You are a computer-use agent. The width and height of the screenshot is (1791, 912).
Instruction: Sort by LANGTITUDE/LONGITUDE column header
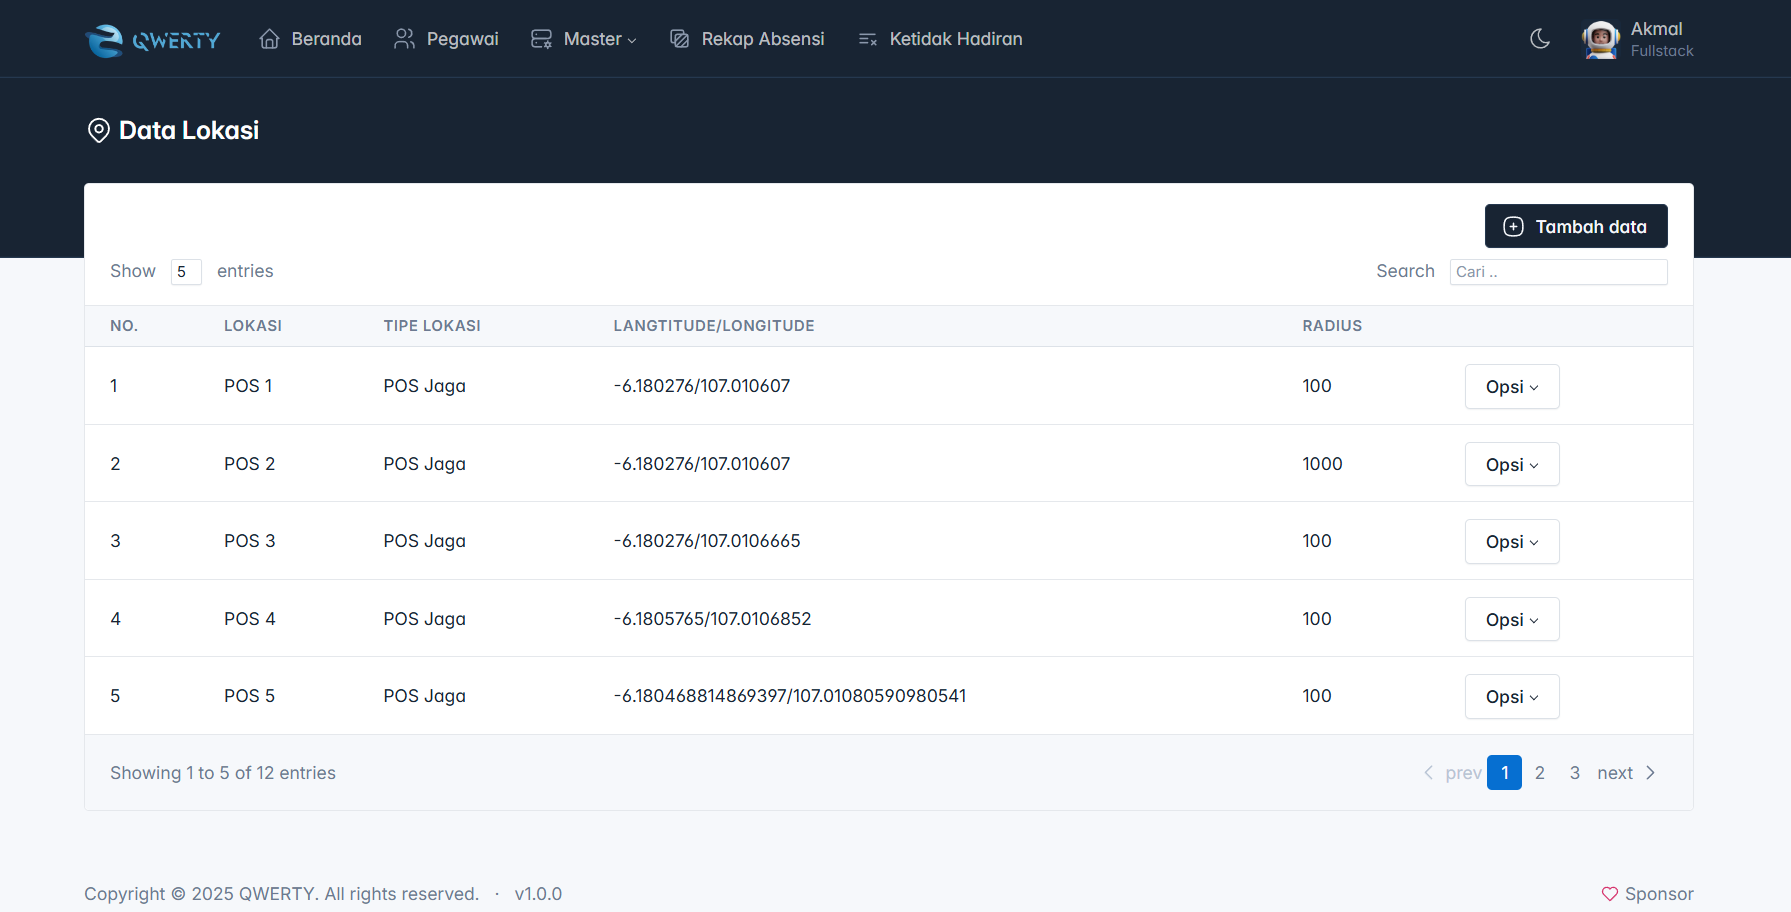click(714, 326)
